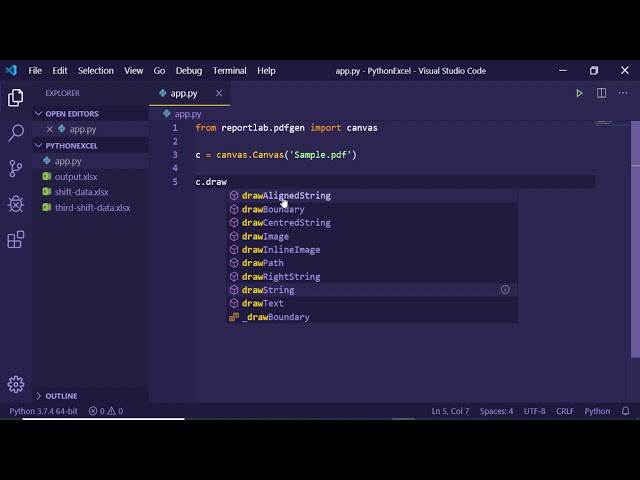Expand the Outline section

39,396
